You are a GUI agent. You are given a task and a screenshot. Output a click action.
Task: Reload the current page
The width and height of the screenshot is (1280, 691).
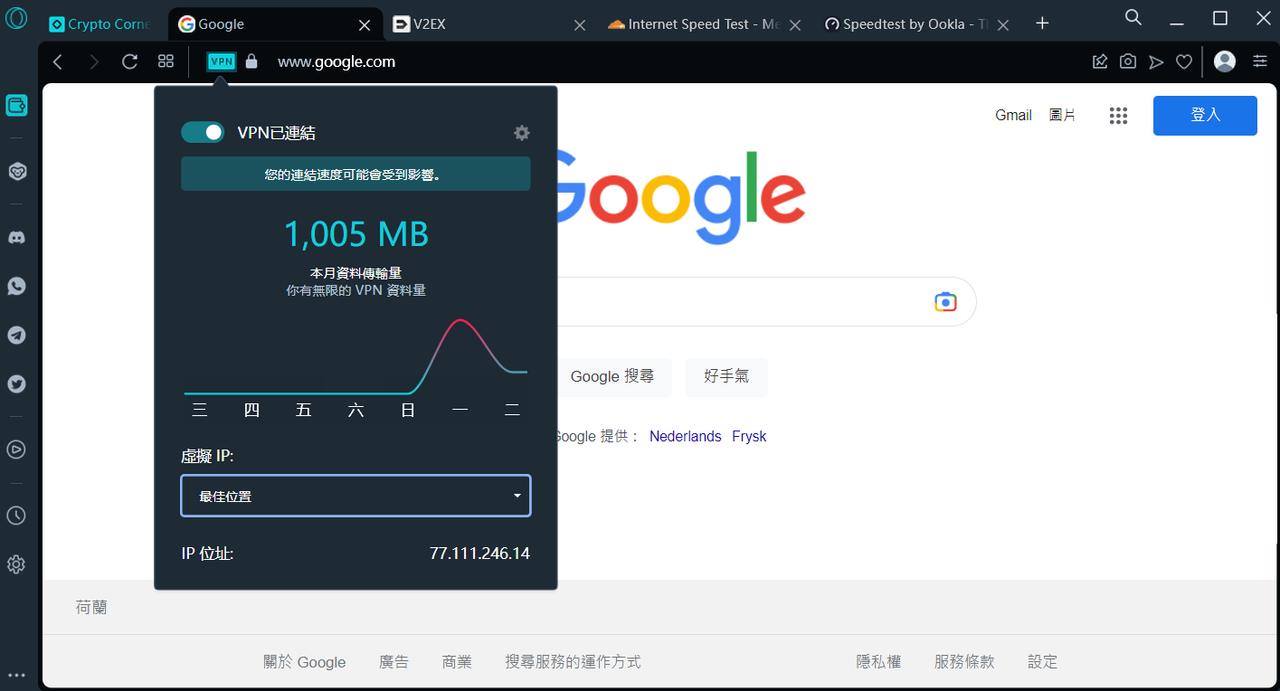130,62
